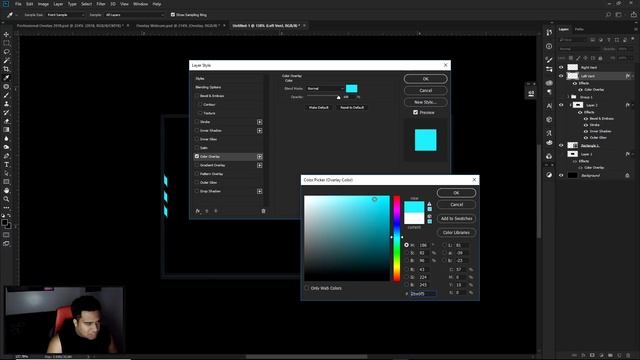The height and width of the screenshot is (360, 640).
Task: Click the fx badge on Left Vent layer
Action: click(628, 76)
